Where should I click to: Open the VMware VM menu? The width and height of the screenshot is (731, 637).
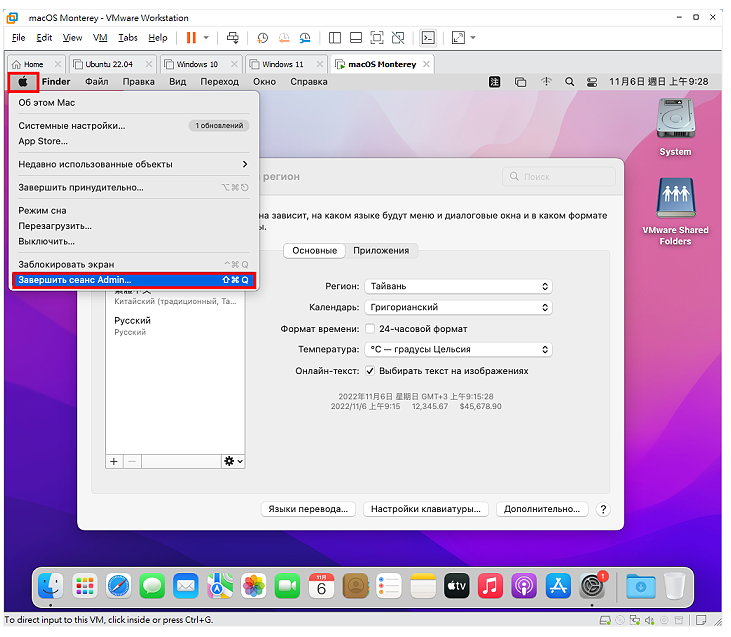click(x=100, y=38)
